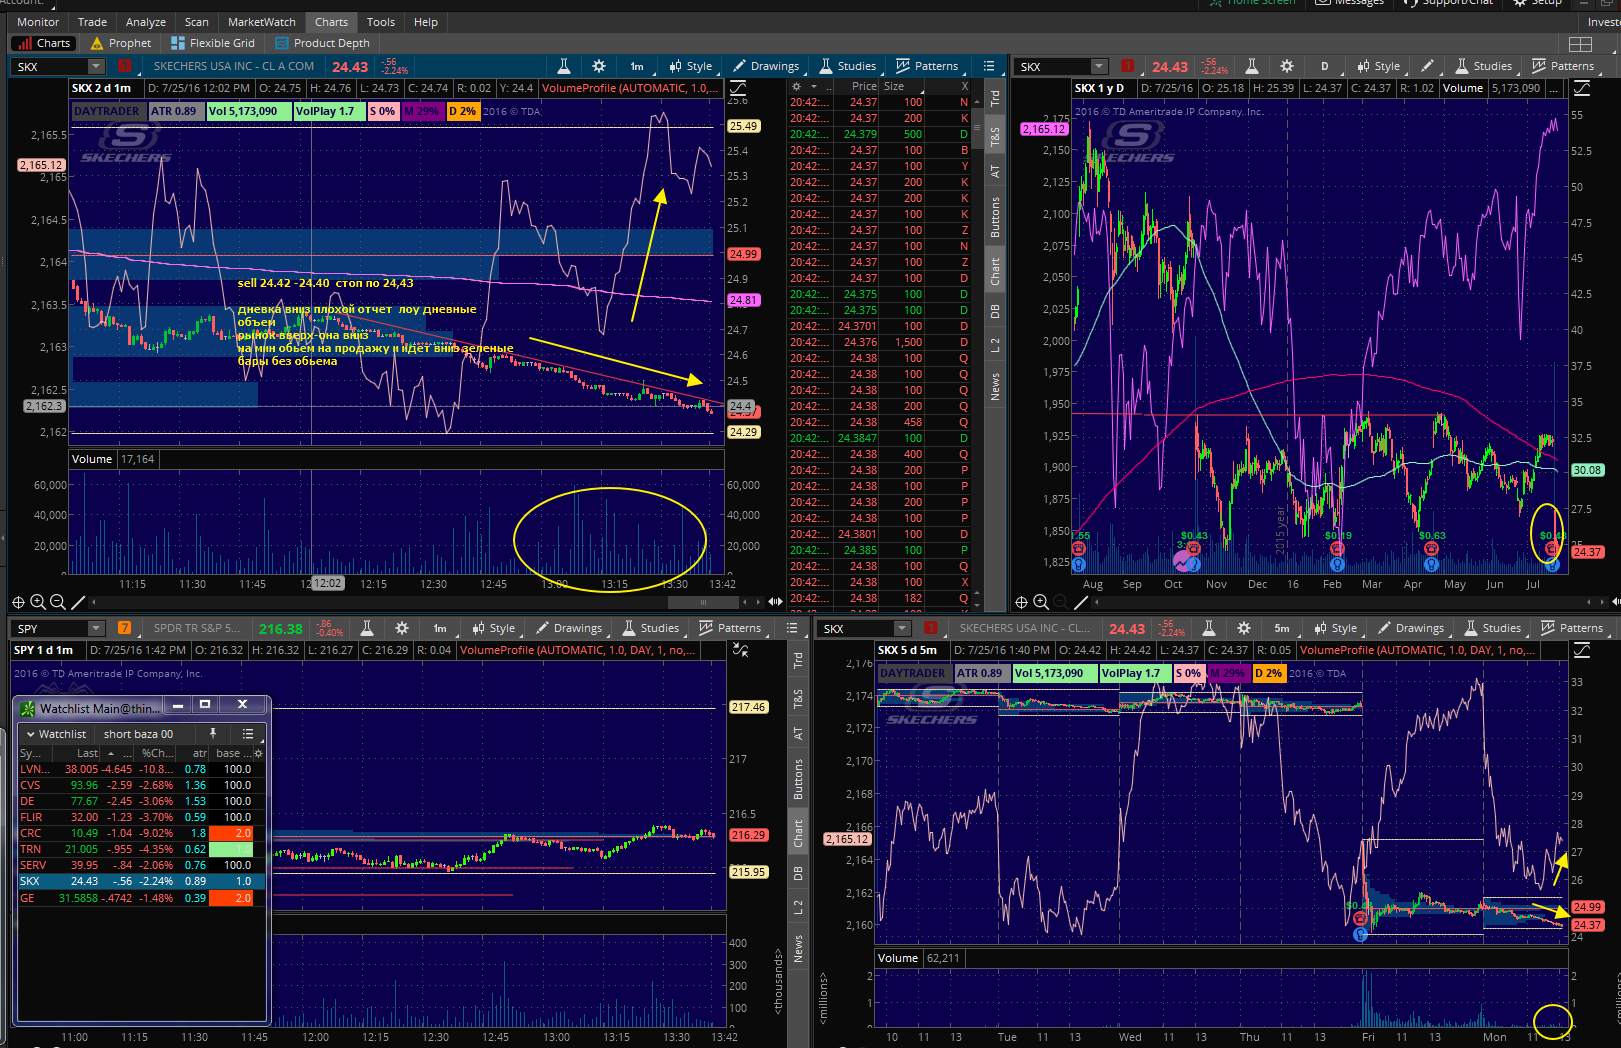Viewport: 1621px width, 1048px height.
Task: Toggle the L2 side panel tab on the top-left chart
Action: coord(995,345)
